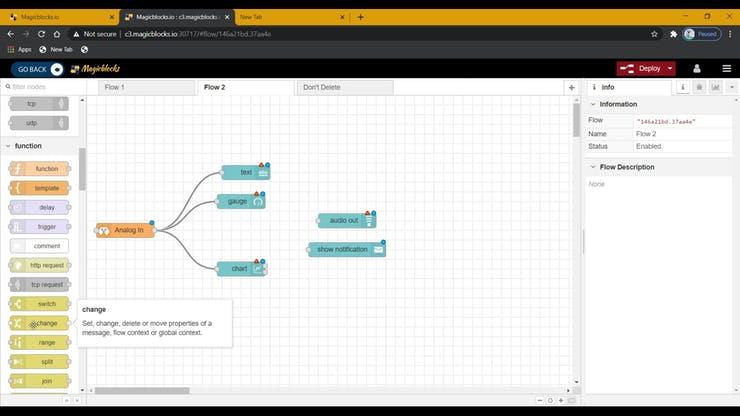Collapse the Information section

pos(593,104)
